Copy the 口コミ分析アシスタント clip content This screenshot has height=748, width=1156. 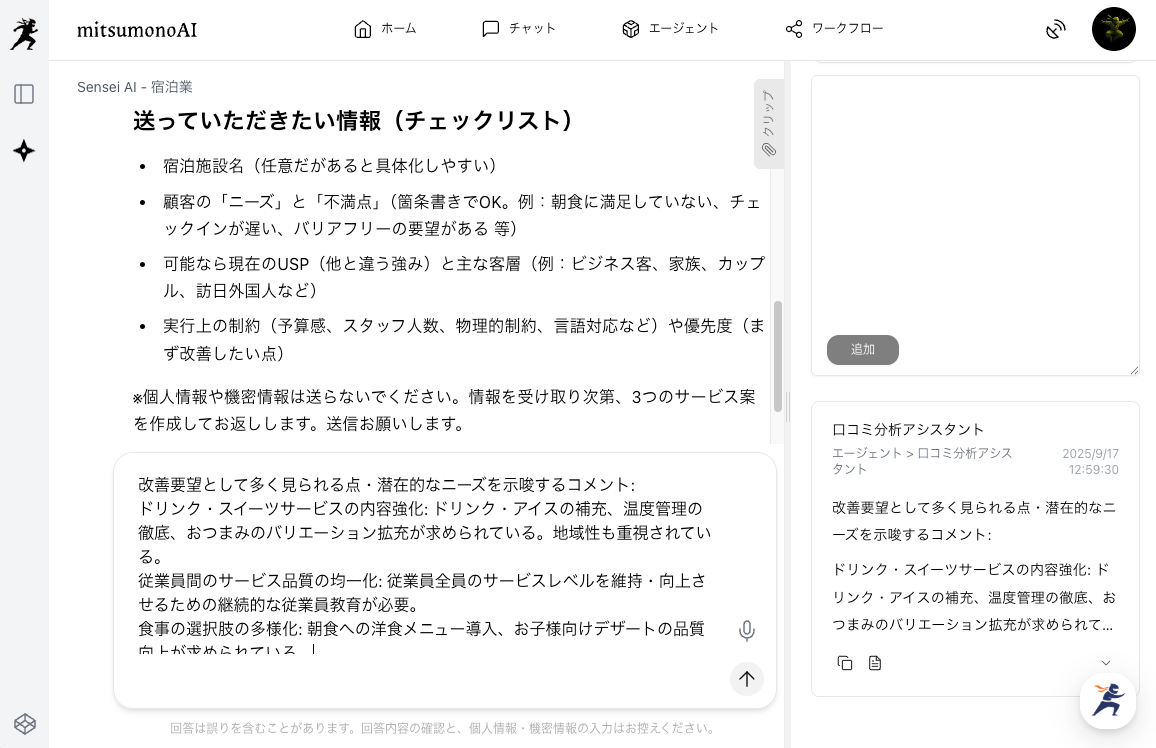pos(845,663)
